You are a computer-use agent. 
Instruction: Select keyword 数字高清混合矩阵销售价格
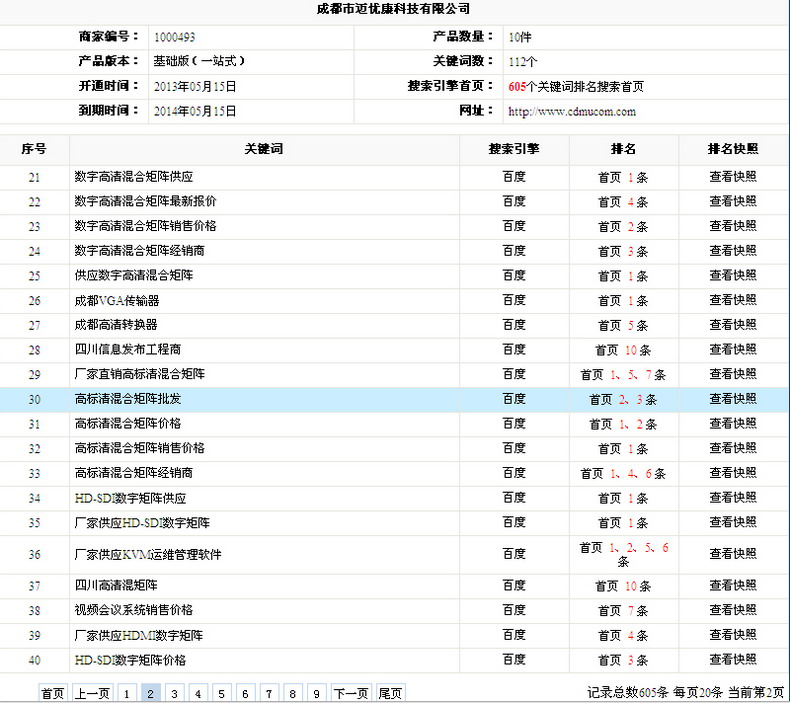click(146, 226)
